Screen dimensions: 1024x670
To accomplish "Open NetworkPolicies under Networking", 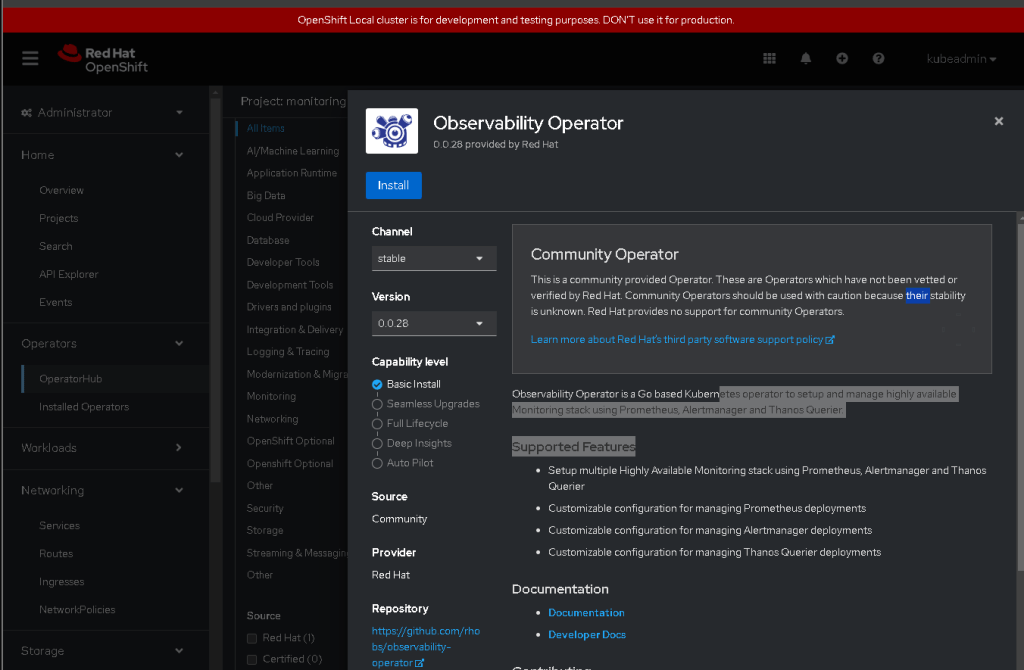I will pyautogui.click(x=77, y=610).
